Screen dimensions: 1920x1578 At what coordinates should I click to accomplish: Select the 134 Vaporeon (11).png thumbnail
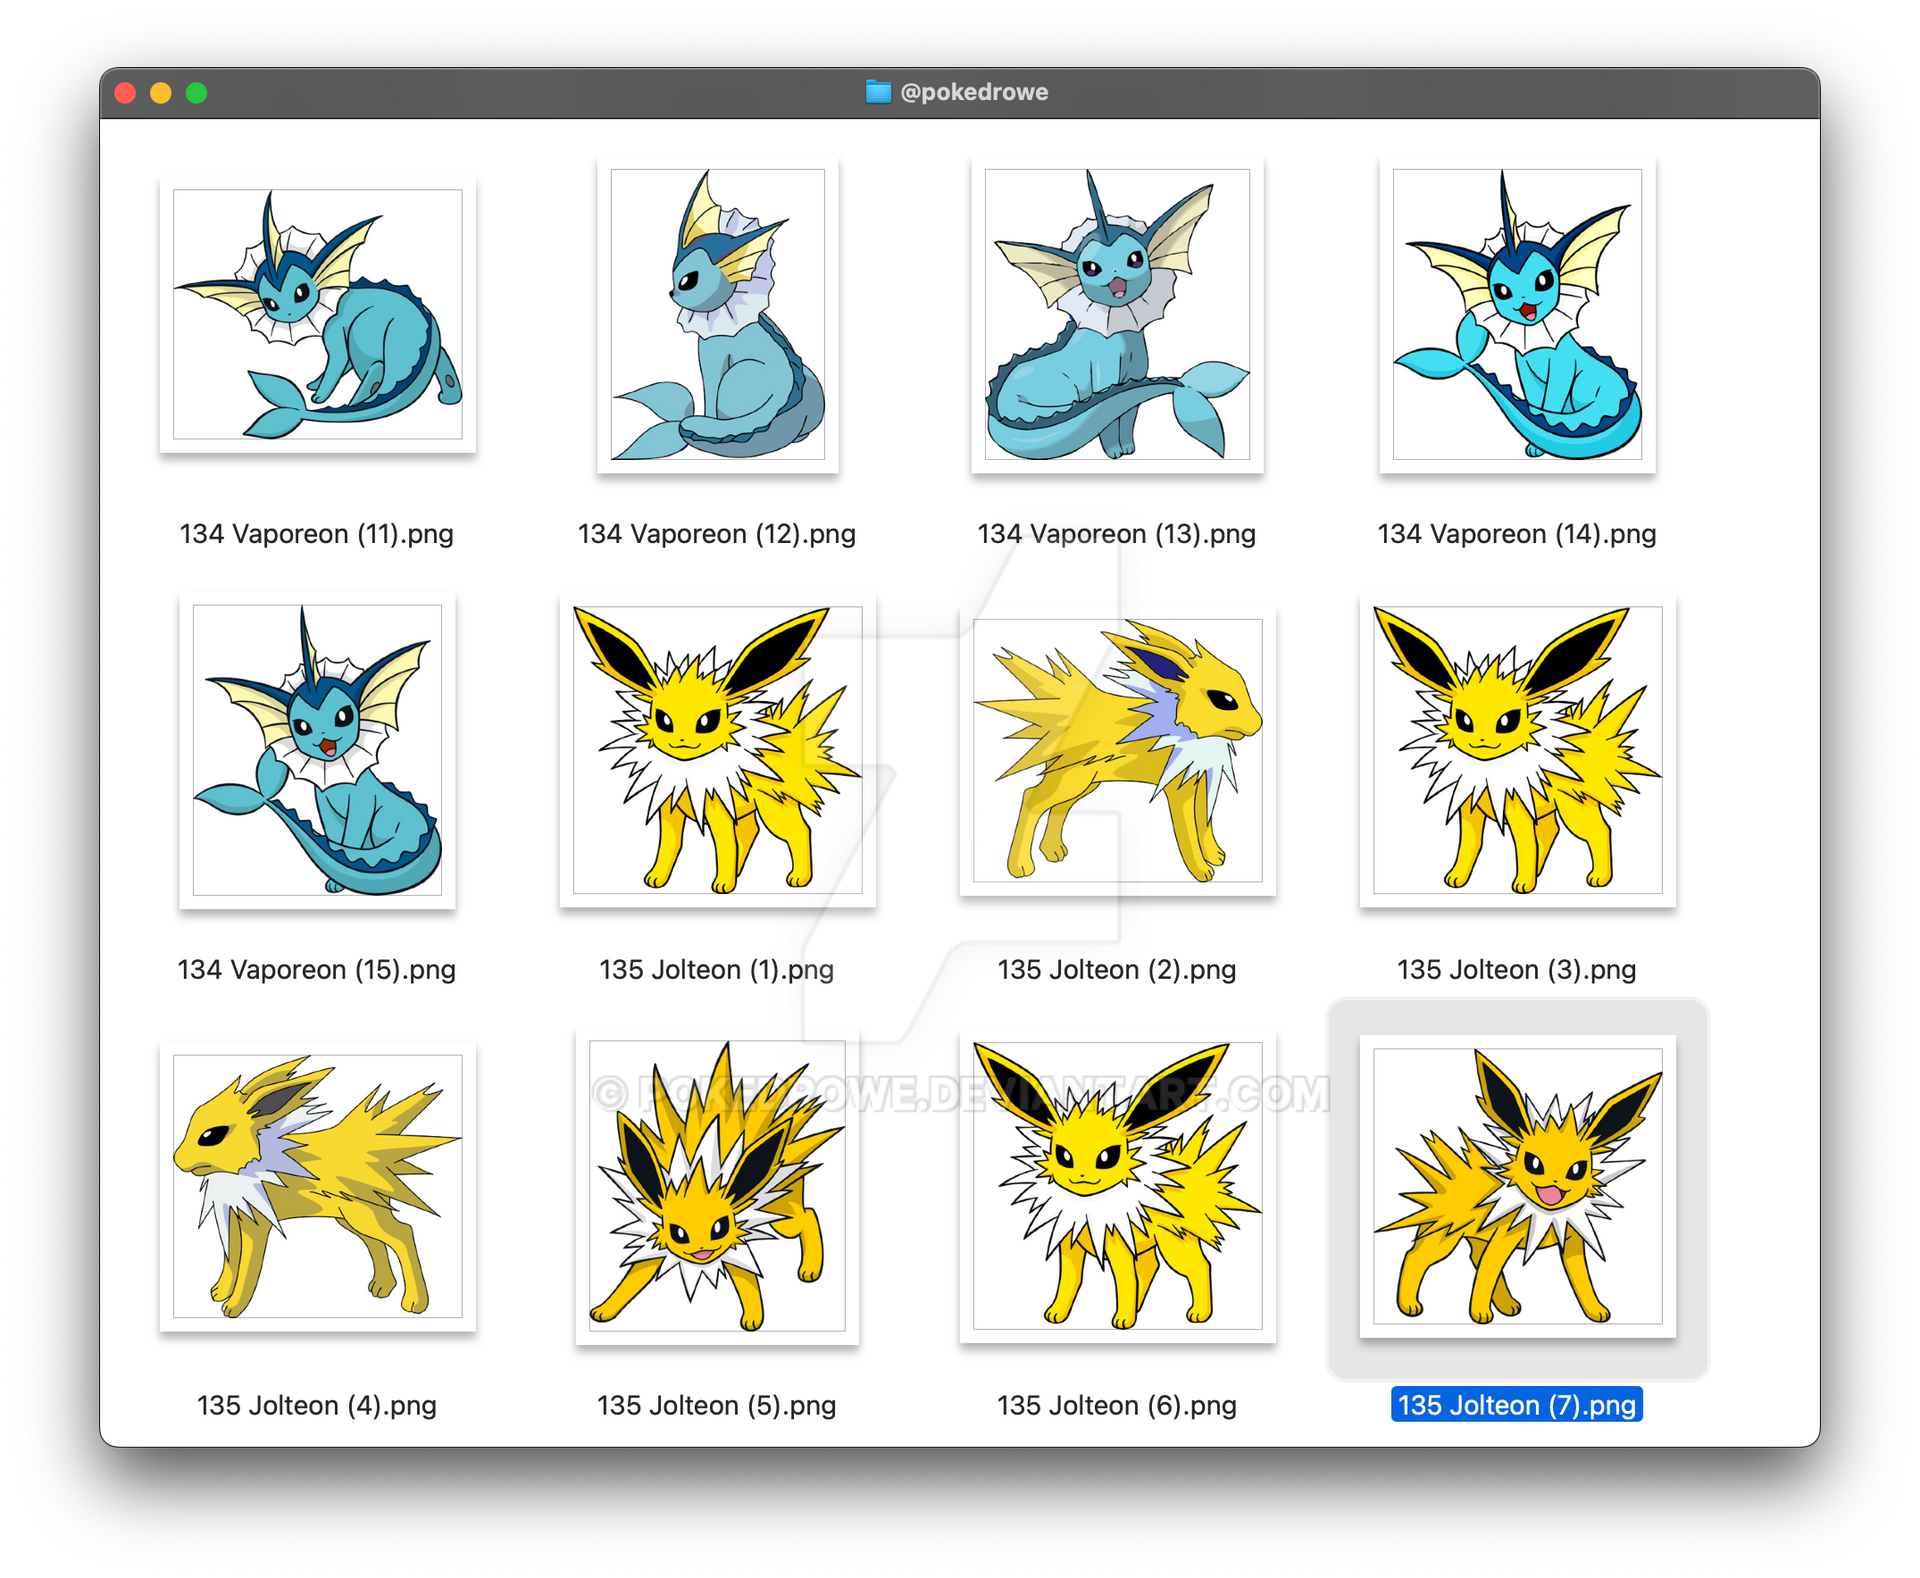click(x=317, y=314)
